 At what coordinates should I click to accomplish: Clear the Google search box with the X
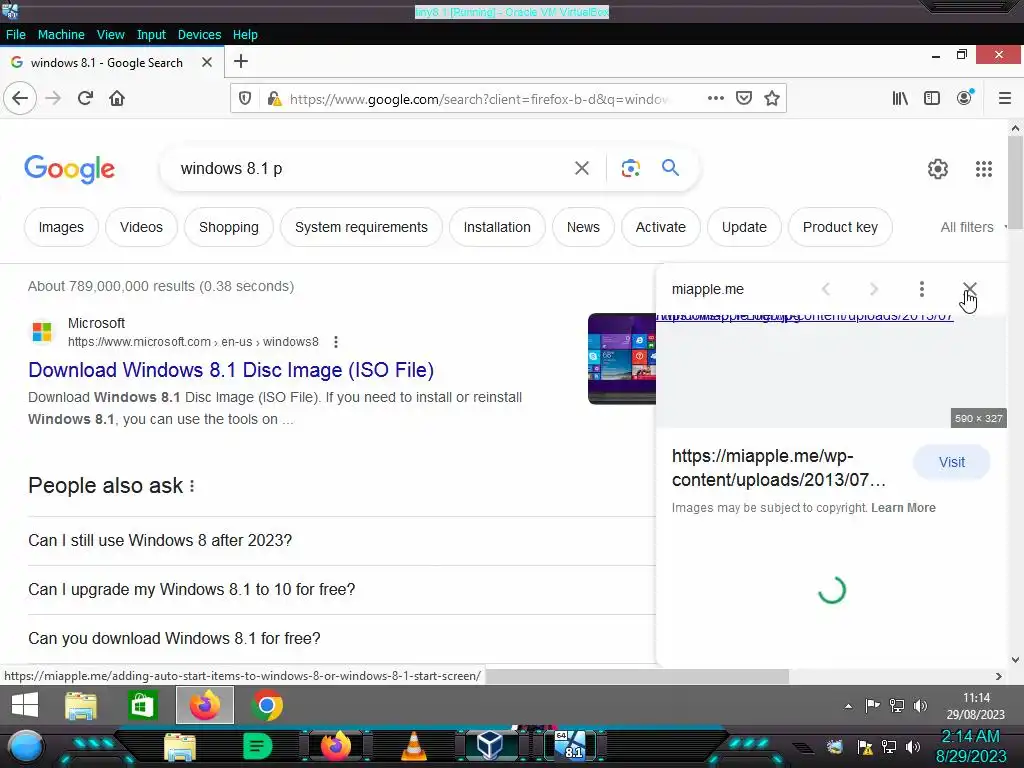582,168
